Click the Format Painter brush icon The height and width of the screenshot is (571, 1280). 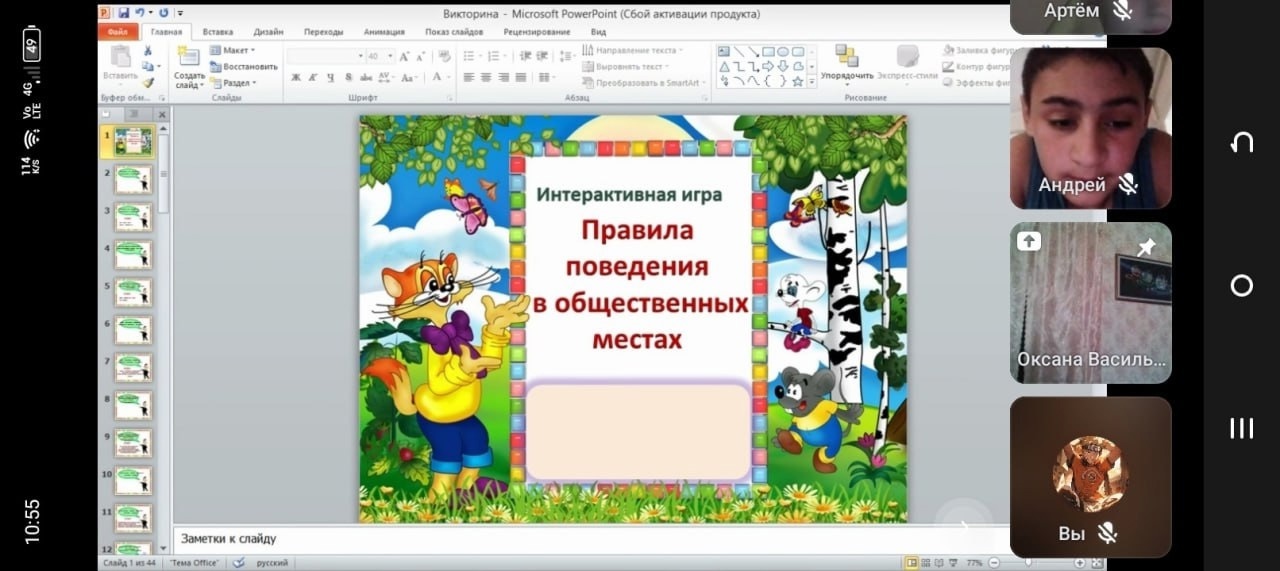[149, 83]
